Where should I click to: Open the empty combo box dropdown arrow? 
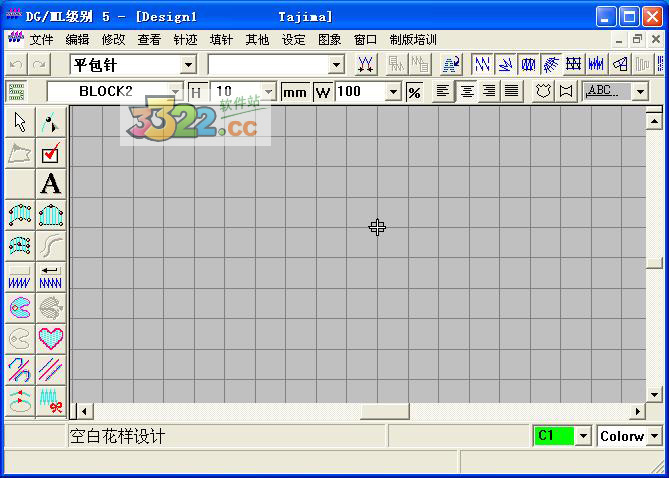click(x=336, y=65)
